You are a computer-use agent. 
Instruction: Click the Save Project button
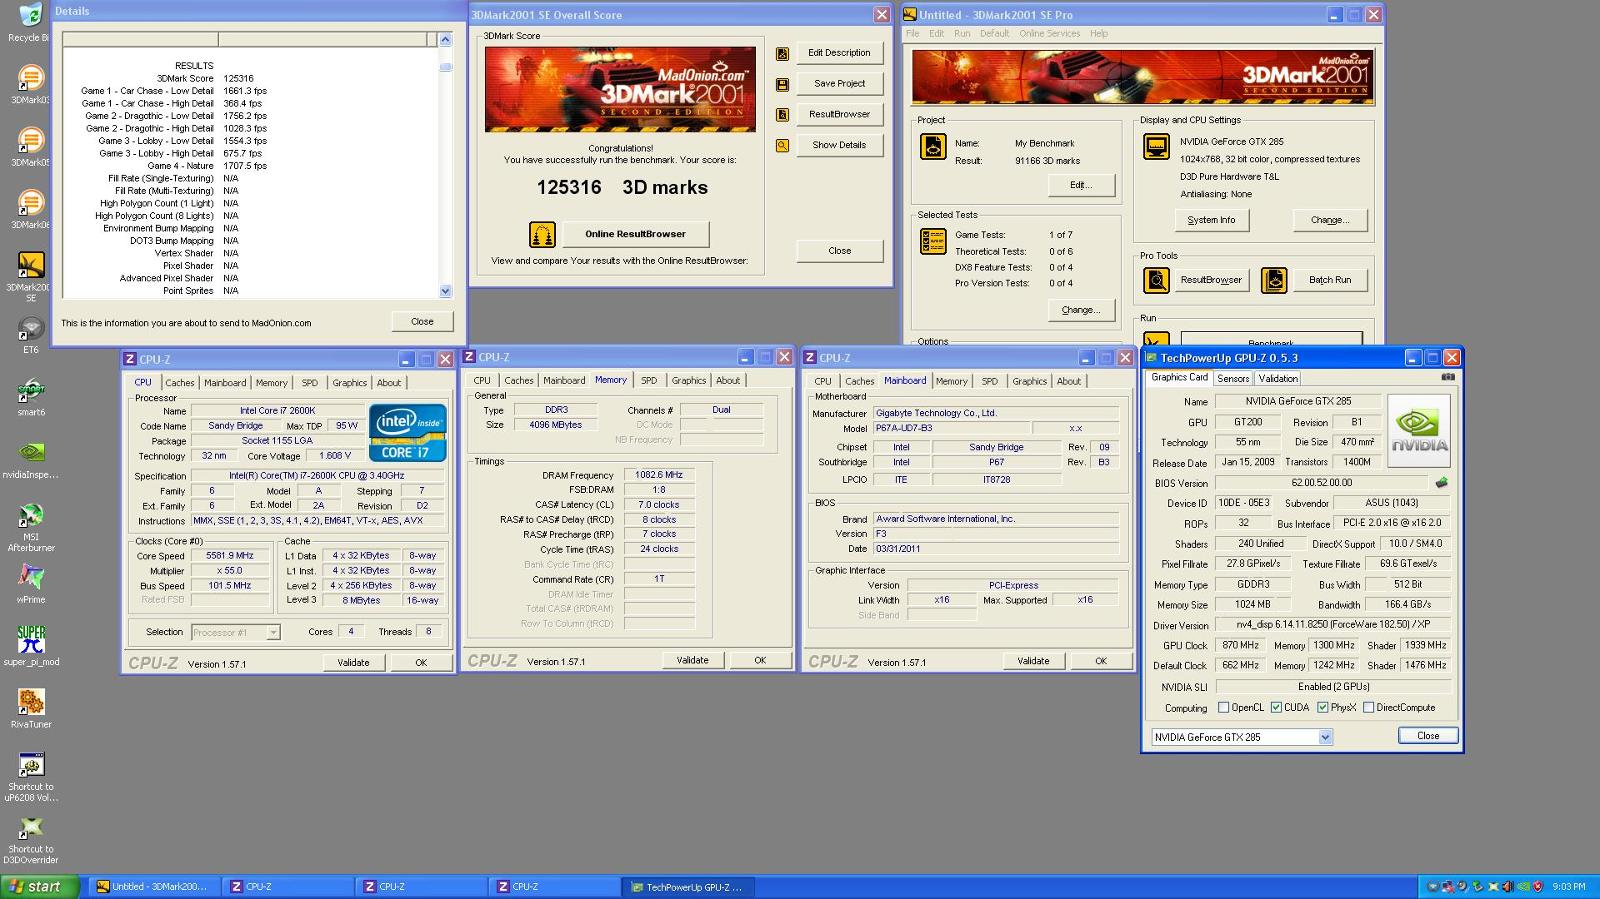point(839,84)
